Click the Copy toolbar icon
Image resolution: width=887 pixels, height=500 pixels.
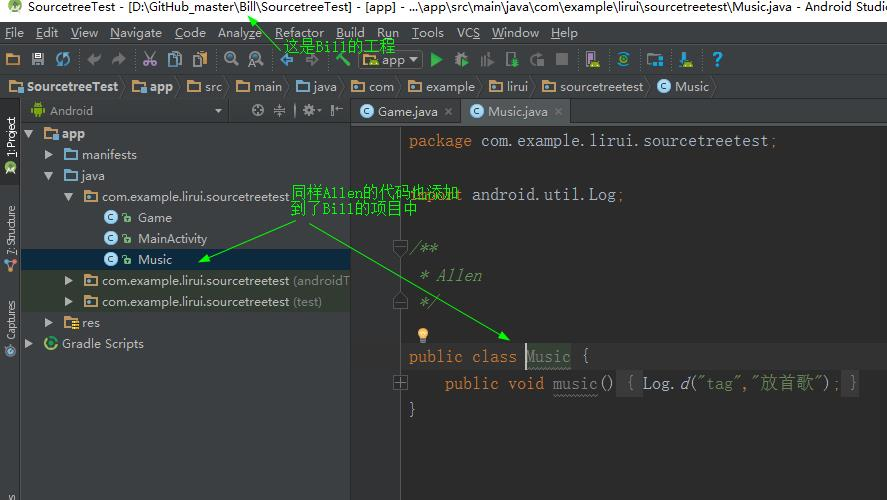(175, 59)
